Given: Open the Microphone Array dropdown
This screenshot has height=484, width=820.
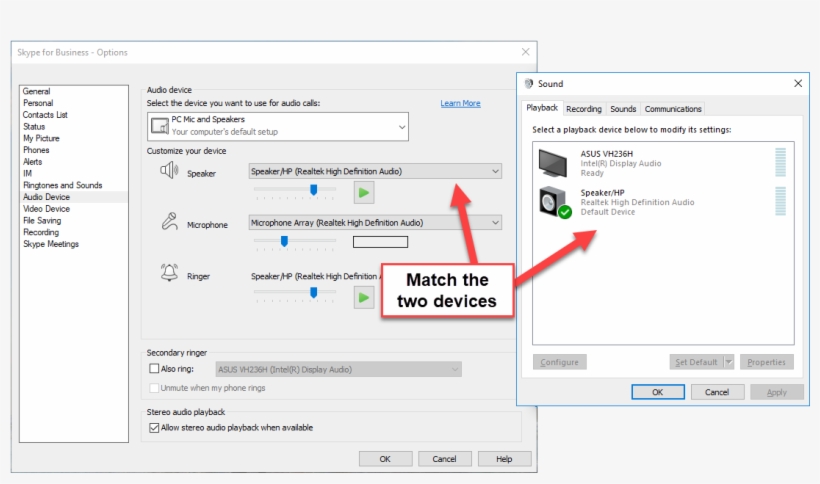Looking at the screenshot, I should click(x=495, y=223).
